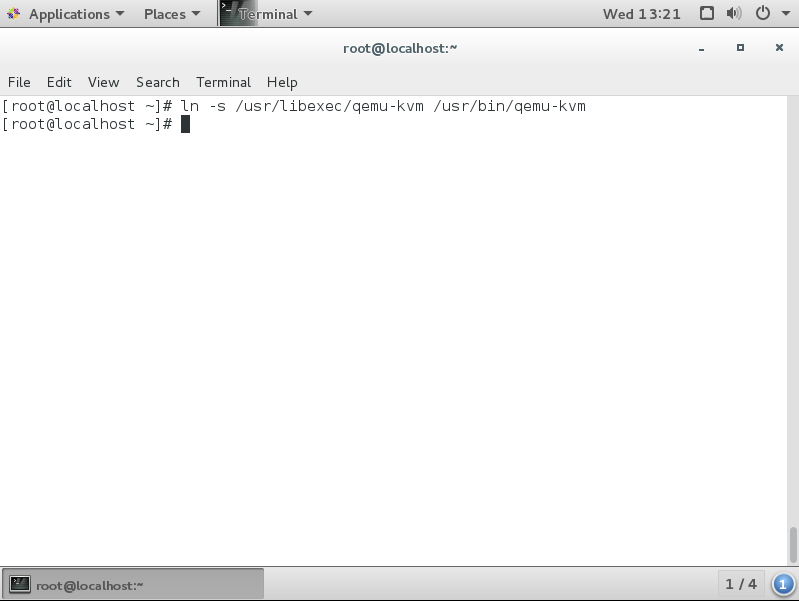Click the terminal prompt cursor line
The width and height of the screenshot is (799, 601).
(x=185, y=124)
